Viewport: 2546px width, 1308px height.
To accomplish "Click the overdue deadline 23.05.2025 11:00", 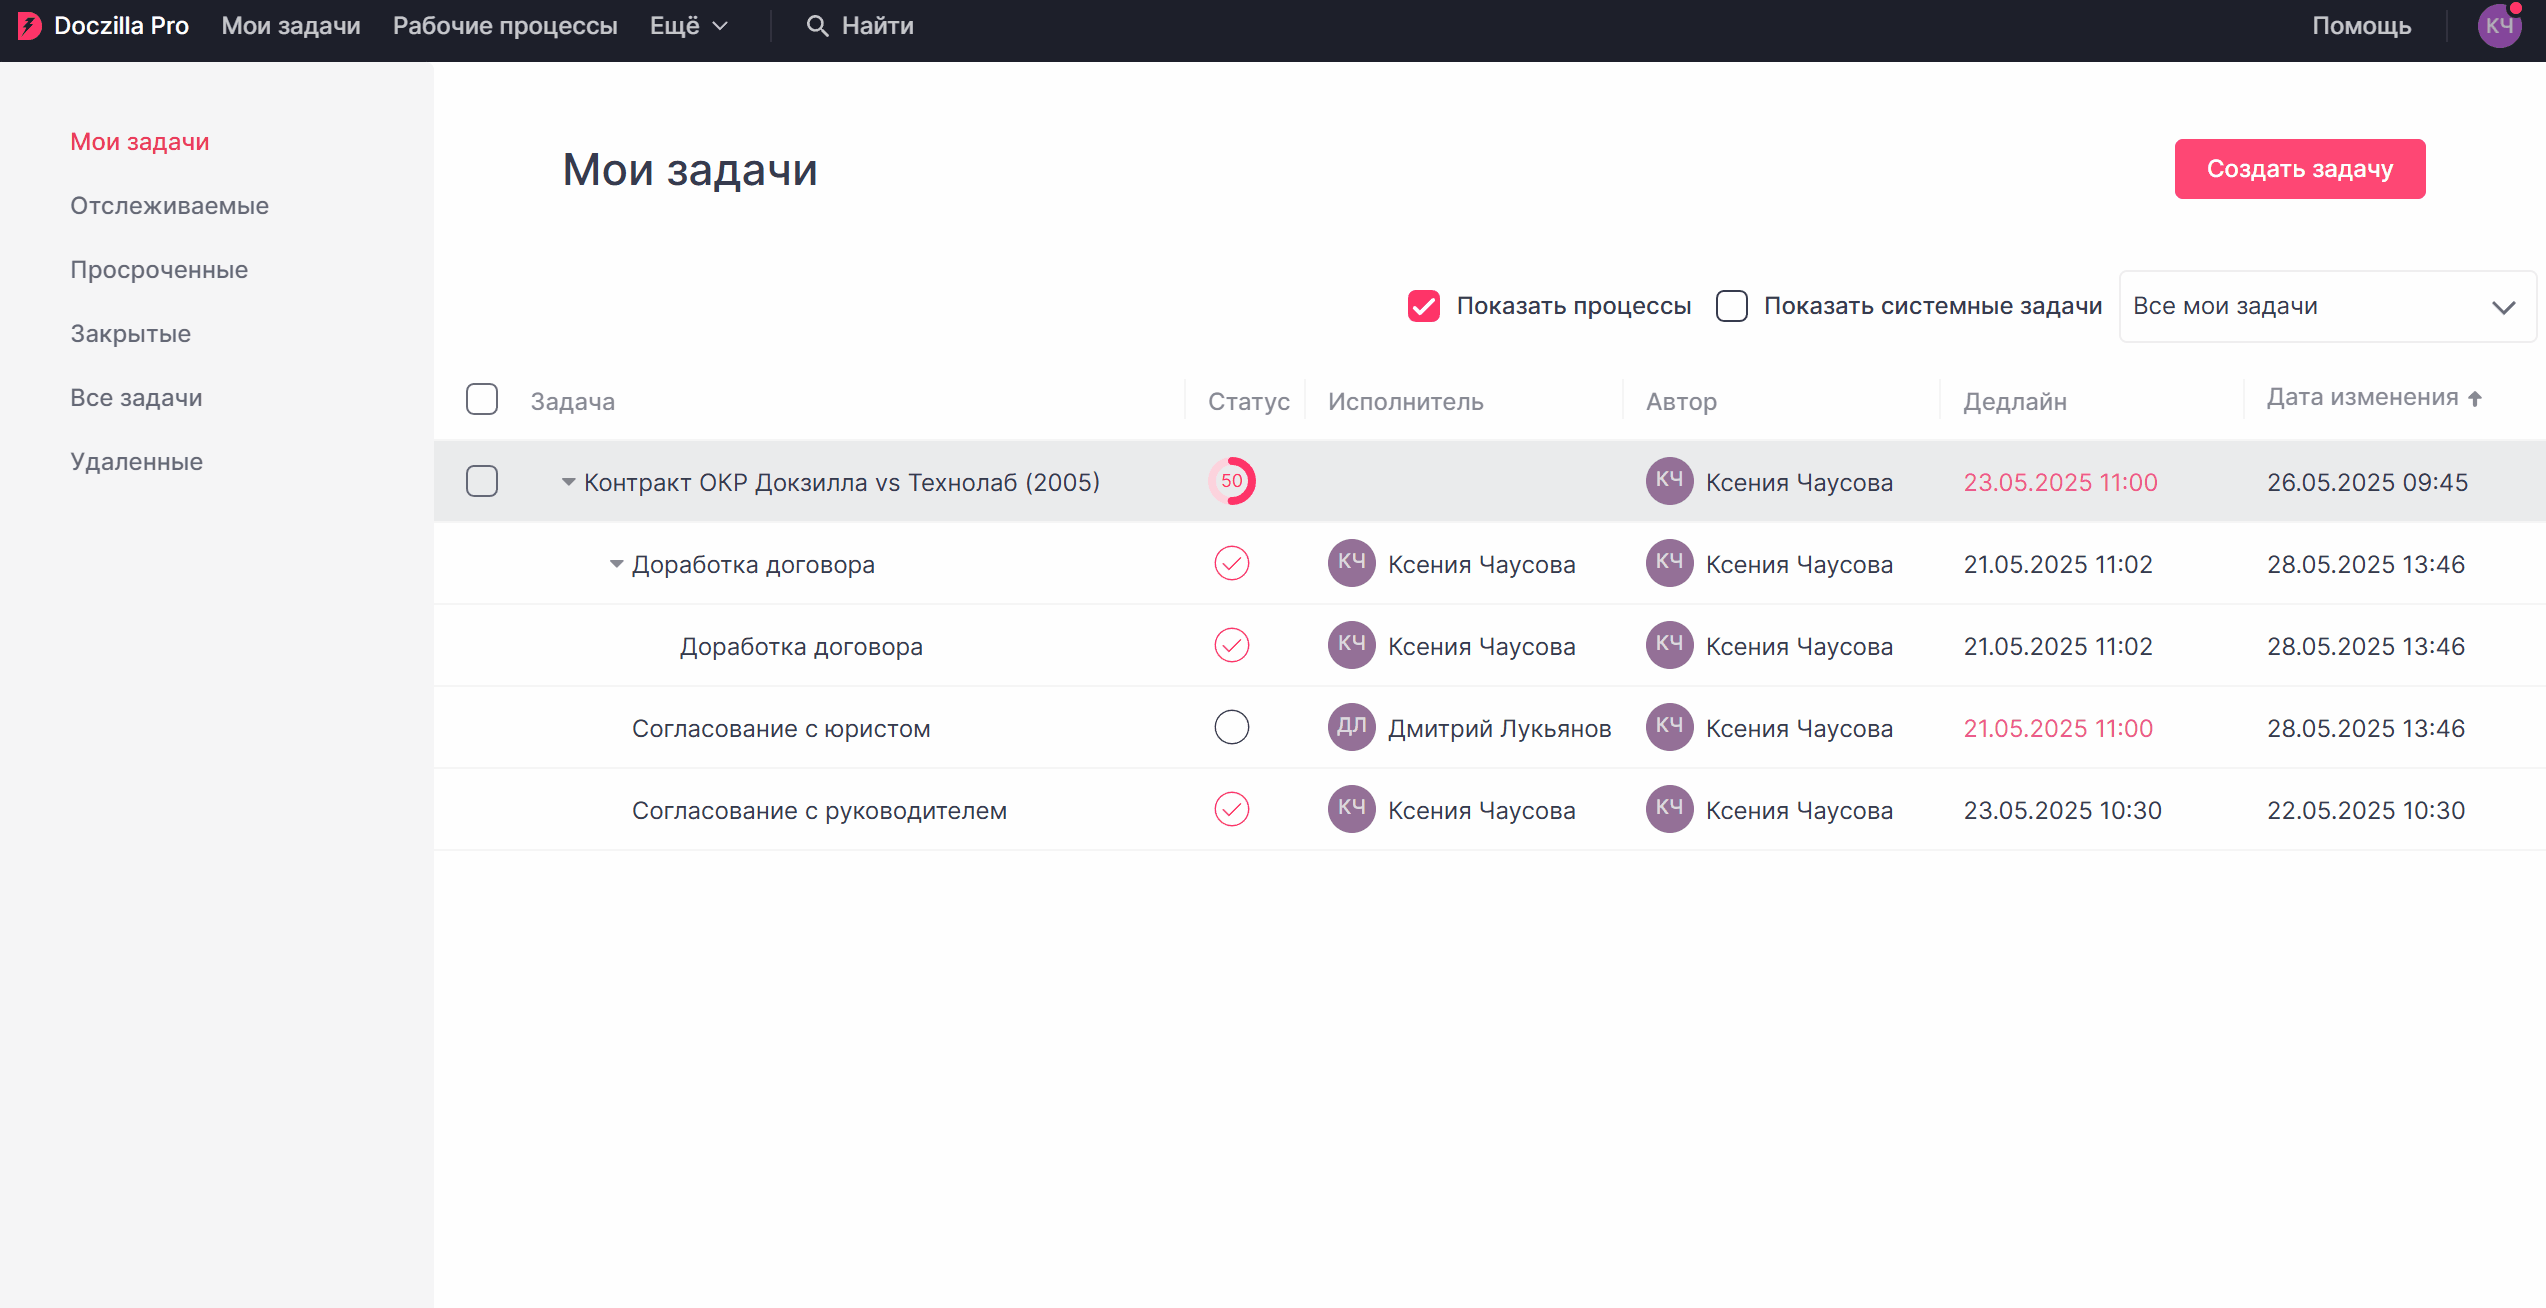I will click(x=2060, y=482).
